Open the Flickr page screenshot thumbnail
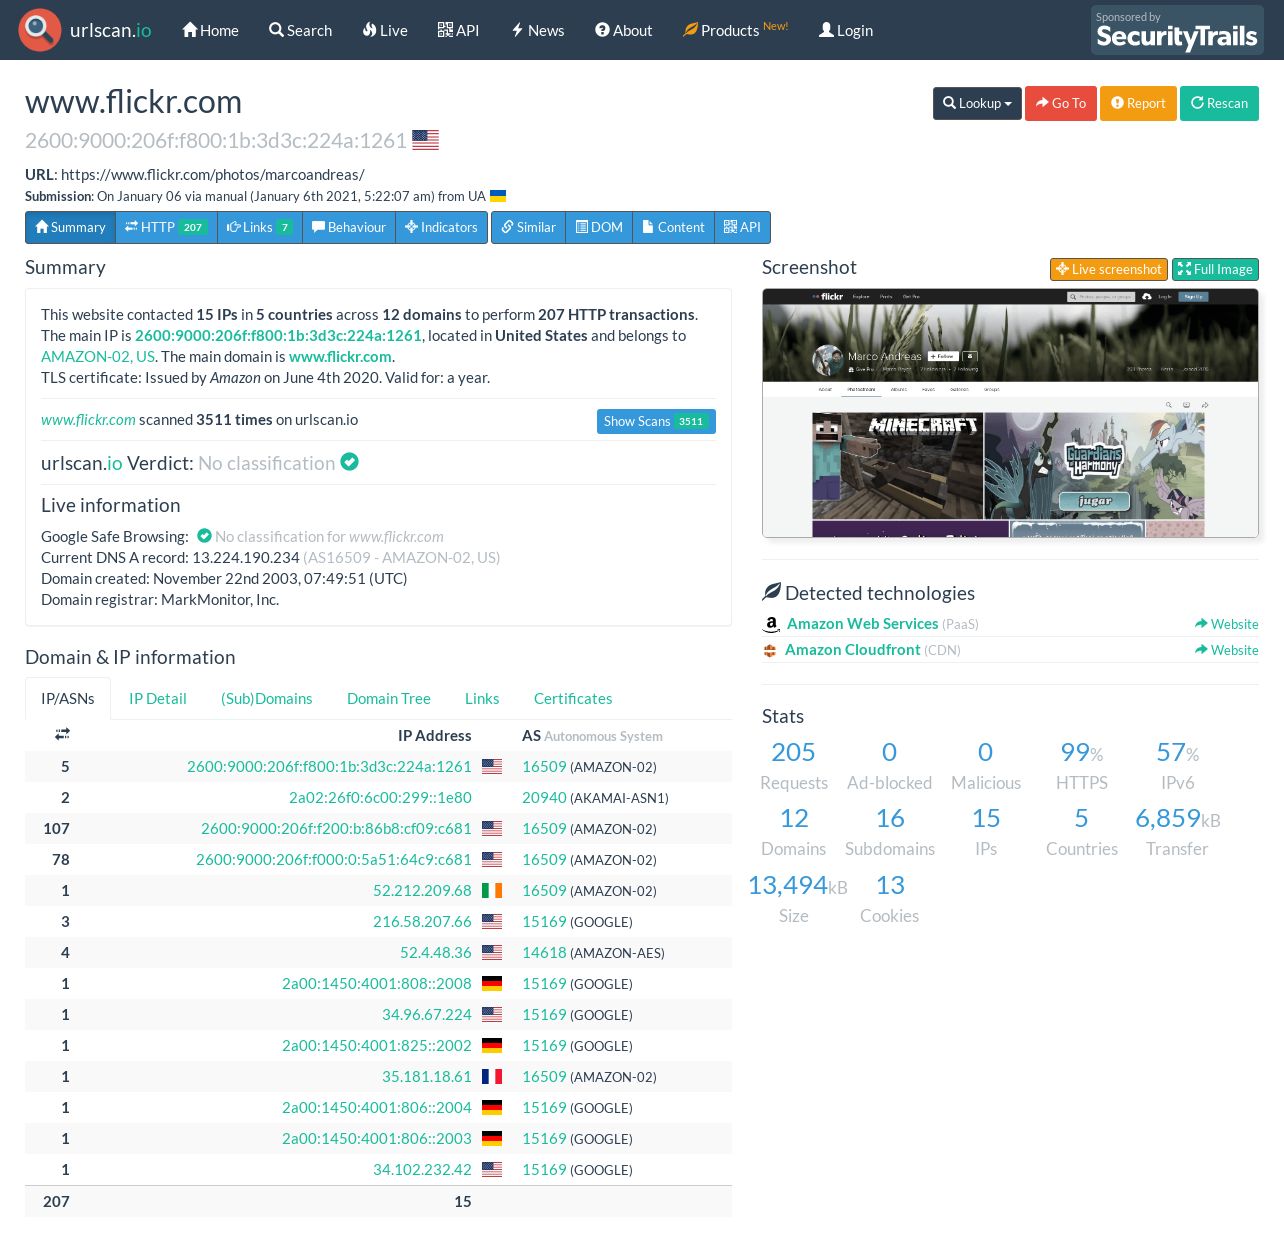 point(1010,413)
